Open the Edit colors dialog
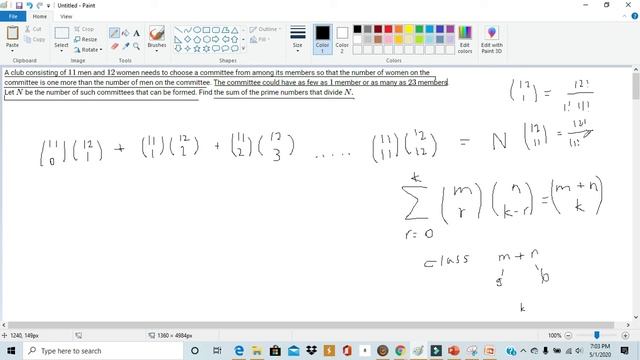Screen dimensions: 640x360 pyautogui.click(x=464, y=40)
